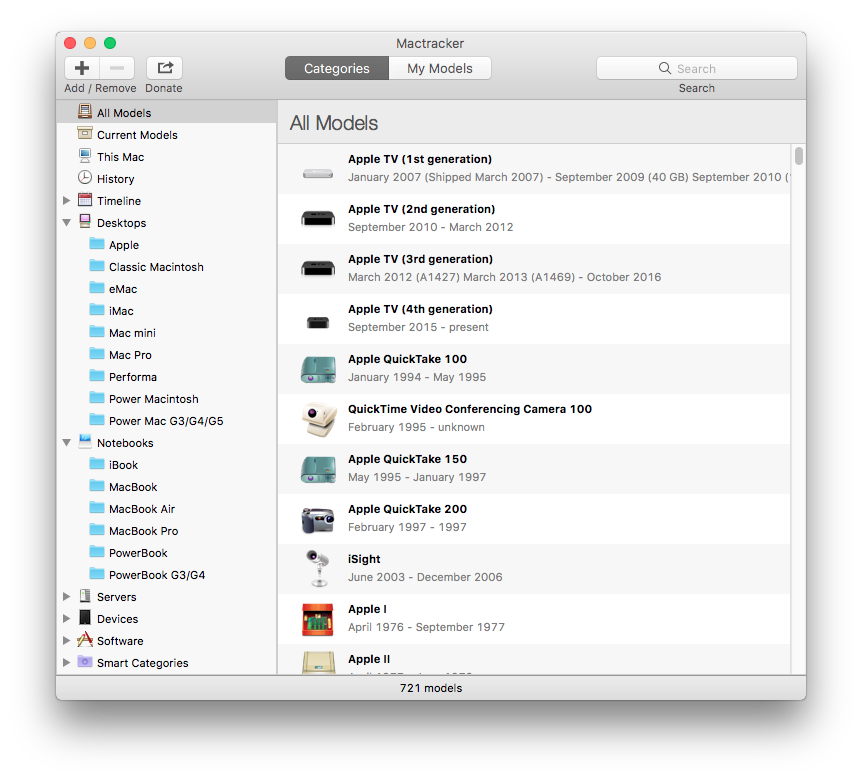Click the Apple I computer icon

tap(317, 619)
